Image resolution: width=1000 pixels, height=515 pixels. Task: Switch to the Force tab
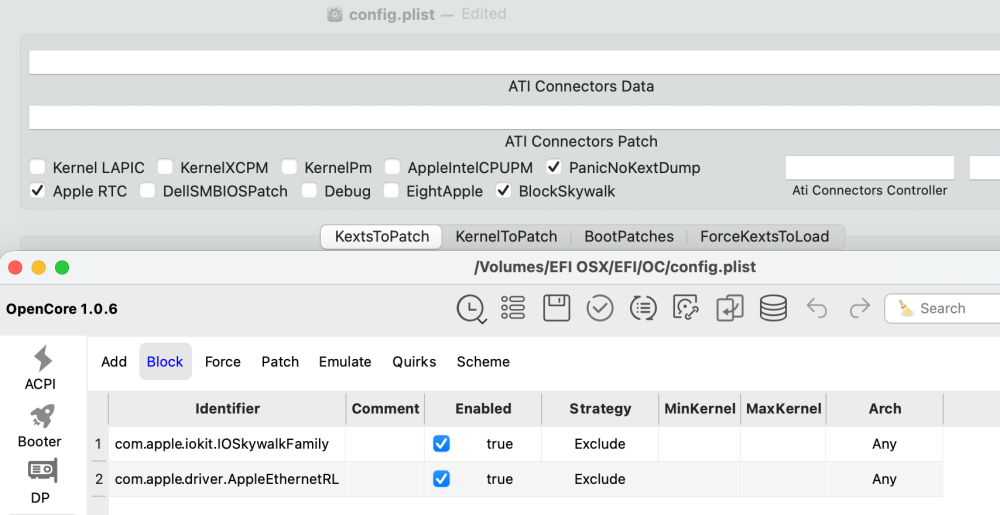point(223,361)
